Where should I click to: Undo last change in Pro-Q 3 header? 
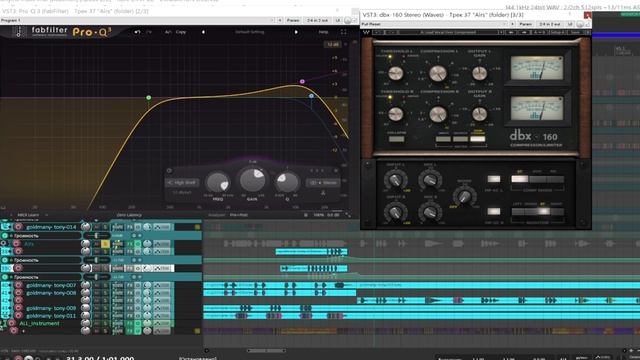(137, 32)
